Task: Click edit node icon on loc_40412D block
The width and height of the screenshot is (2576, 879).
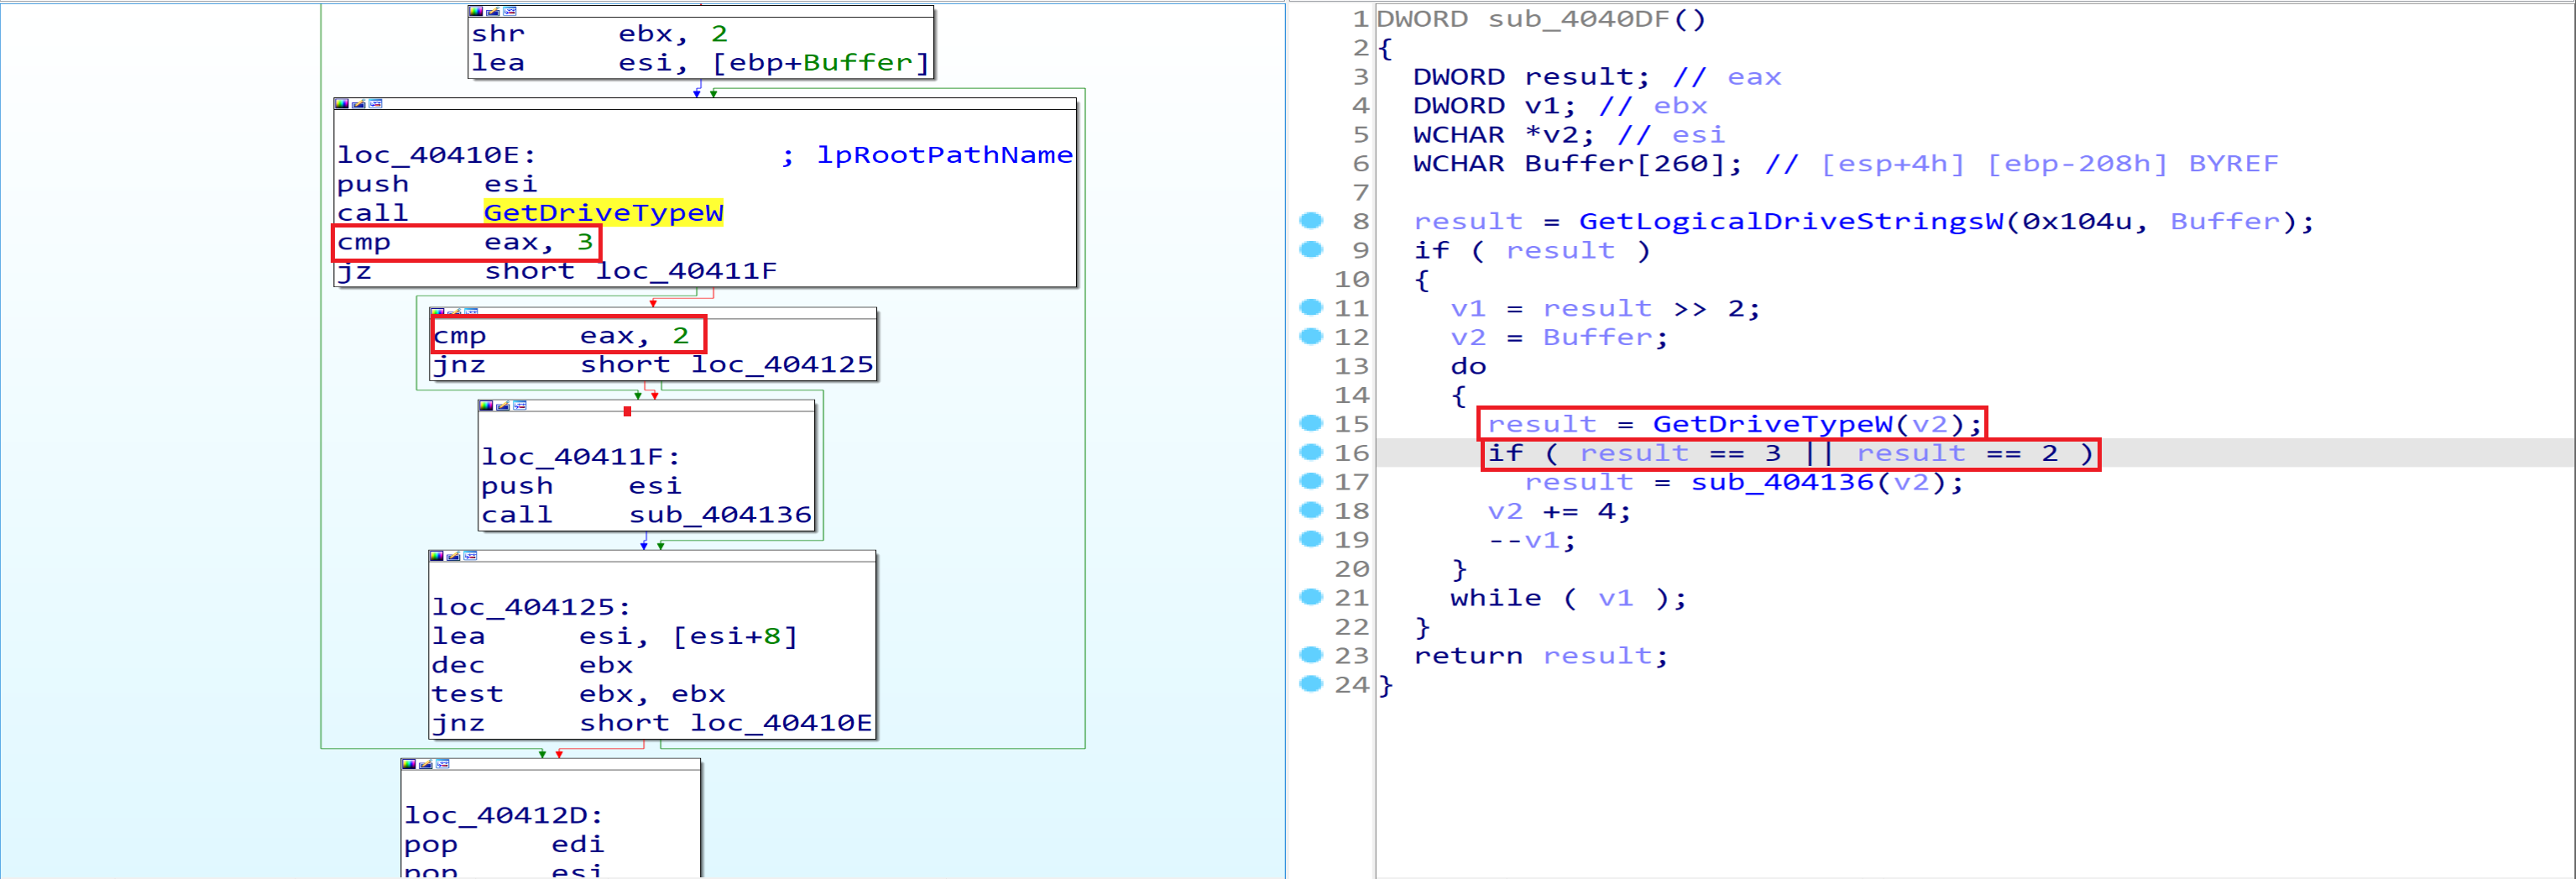Action: pos(425,764)
